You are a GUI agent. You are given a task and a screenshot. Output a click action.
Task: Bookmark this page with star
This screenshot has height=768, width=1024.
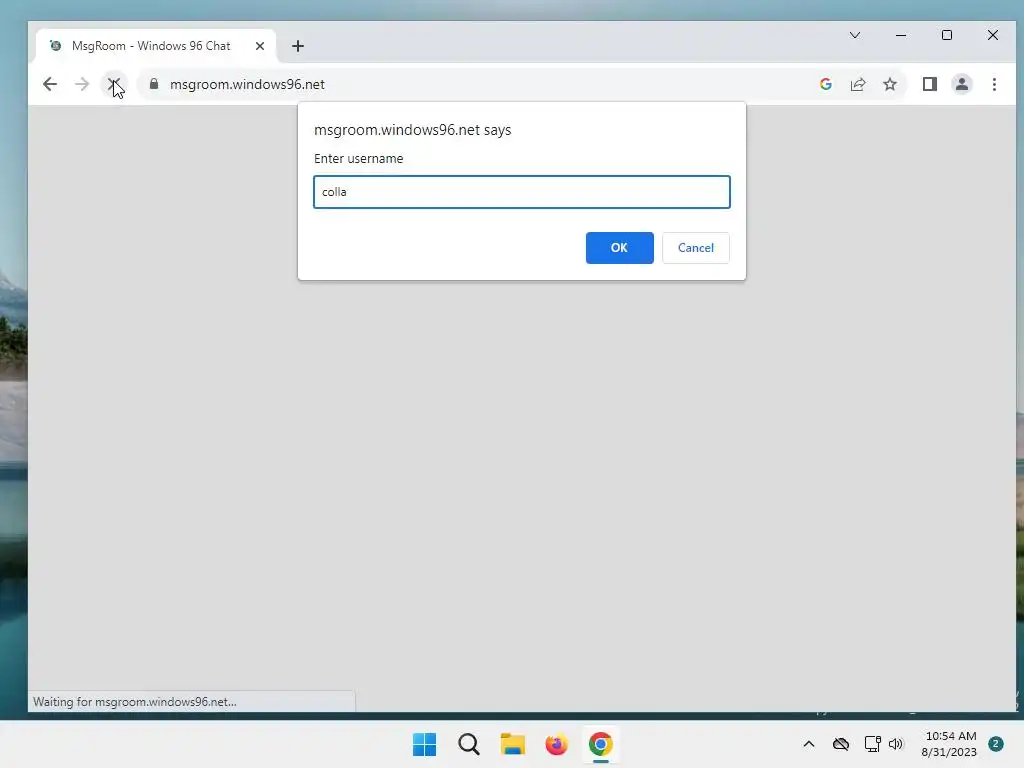point(889,84)
